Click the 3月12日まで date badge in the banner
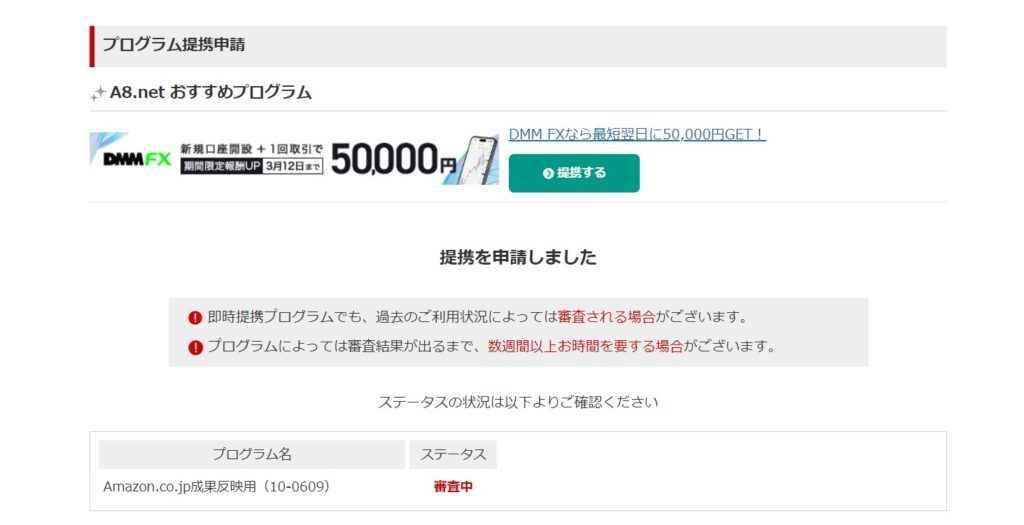1024x525 pixels. (293, 167)
